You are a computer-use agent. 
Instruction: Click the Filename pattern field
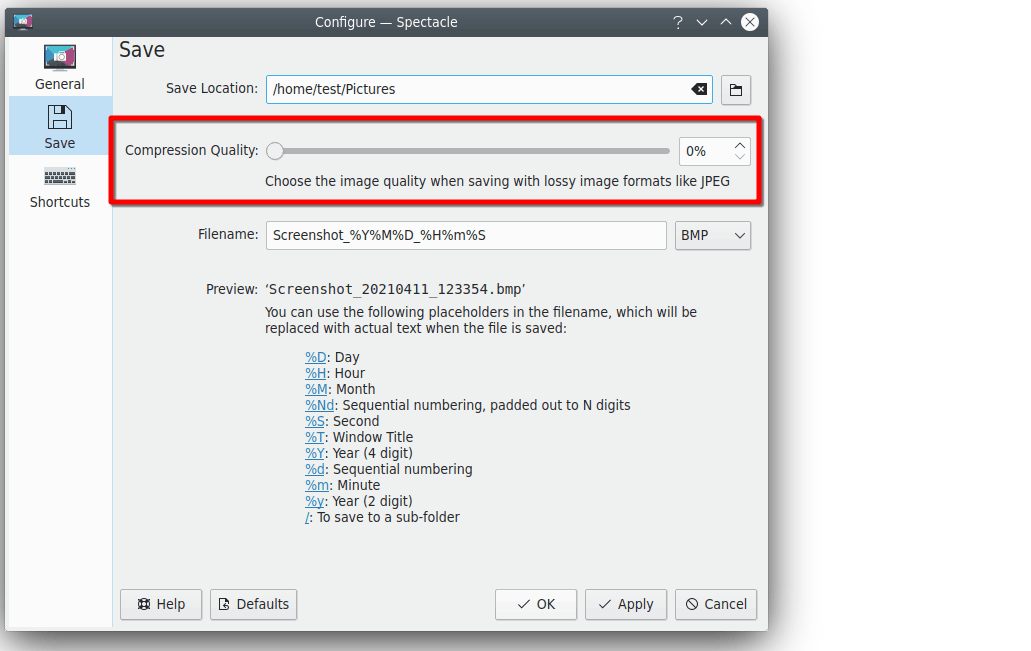(466, 235)
